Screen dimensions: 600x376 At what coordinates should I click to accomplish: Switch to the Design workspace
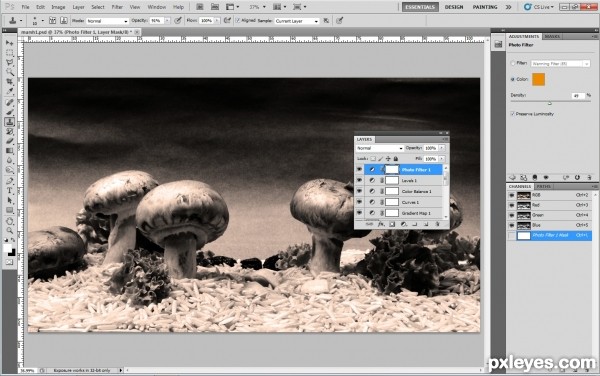454,7
